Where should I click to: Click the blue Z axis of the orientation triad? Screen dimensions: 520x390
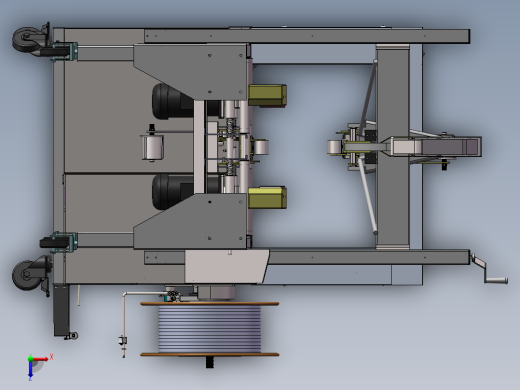pyautogui.click(x=30, y=369)
